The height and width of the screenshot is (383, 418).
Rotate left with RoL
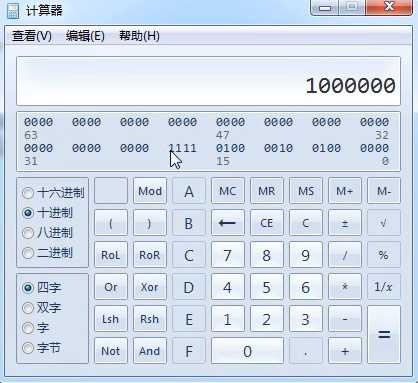pos(111,255)
